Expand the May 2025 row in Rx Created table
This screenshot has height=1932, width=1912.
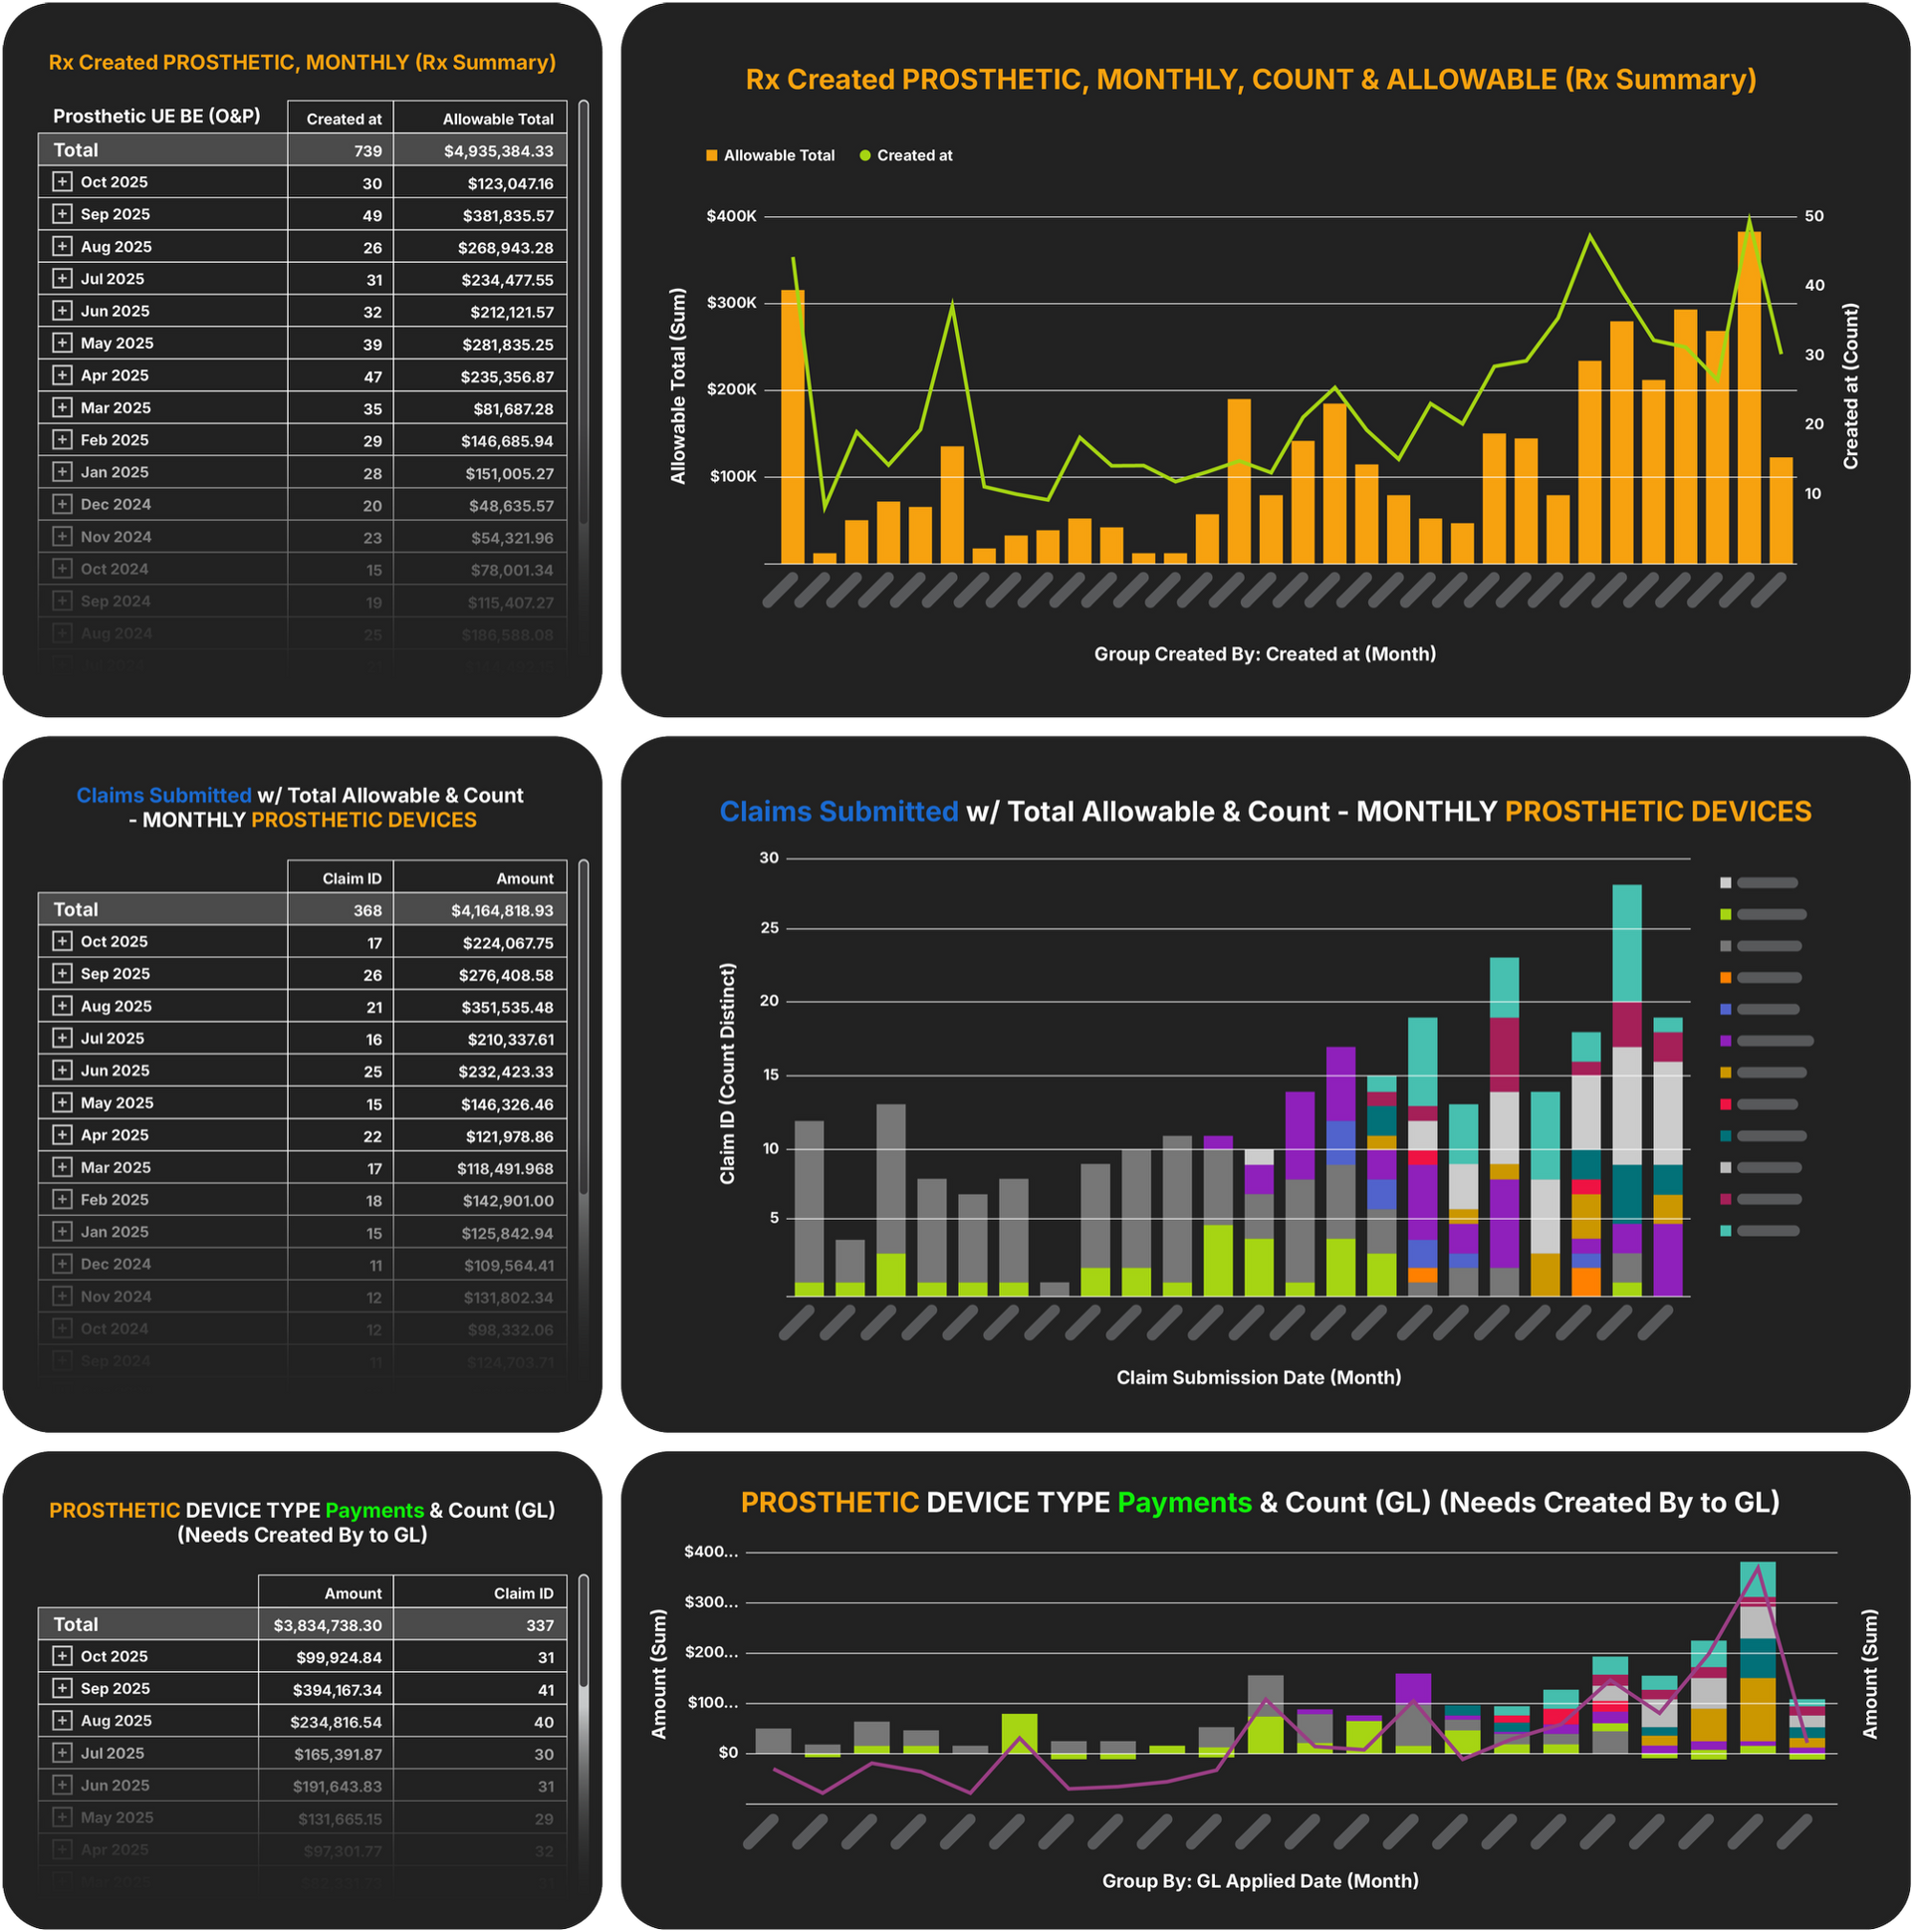[62, 343]
